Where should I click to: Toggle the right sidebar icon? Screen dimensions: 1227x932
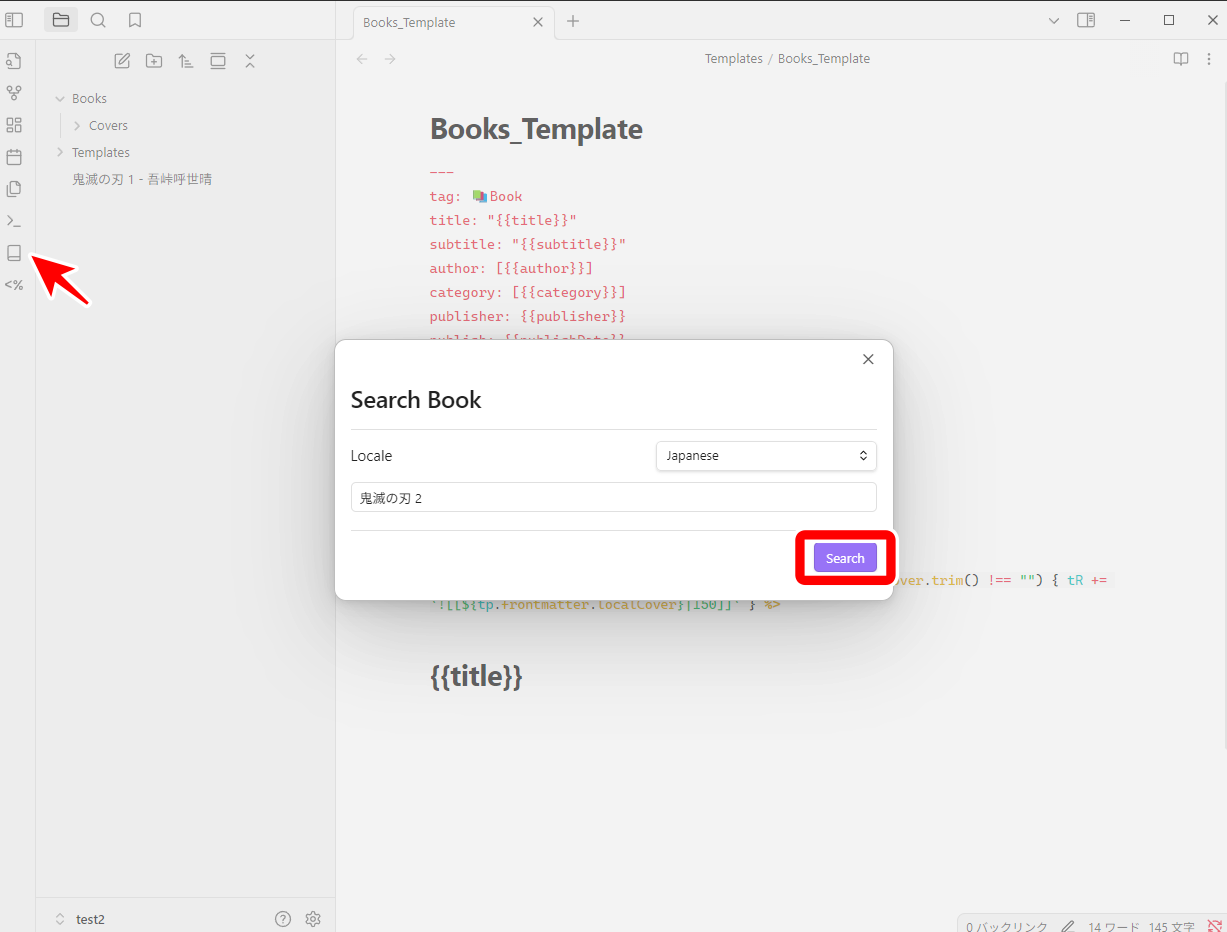point(1086,20)
